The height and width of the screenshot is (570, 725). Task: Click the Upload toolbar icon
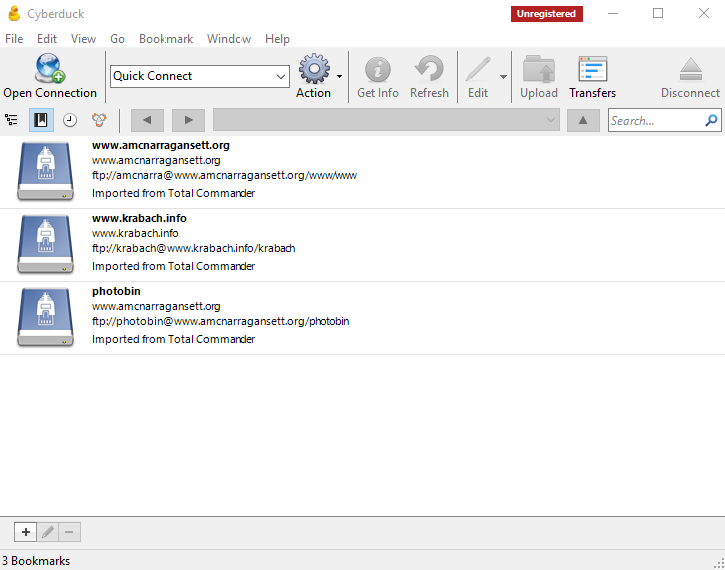coord(539,69)
